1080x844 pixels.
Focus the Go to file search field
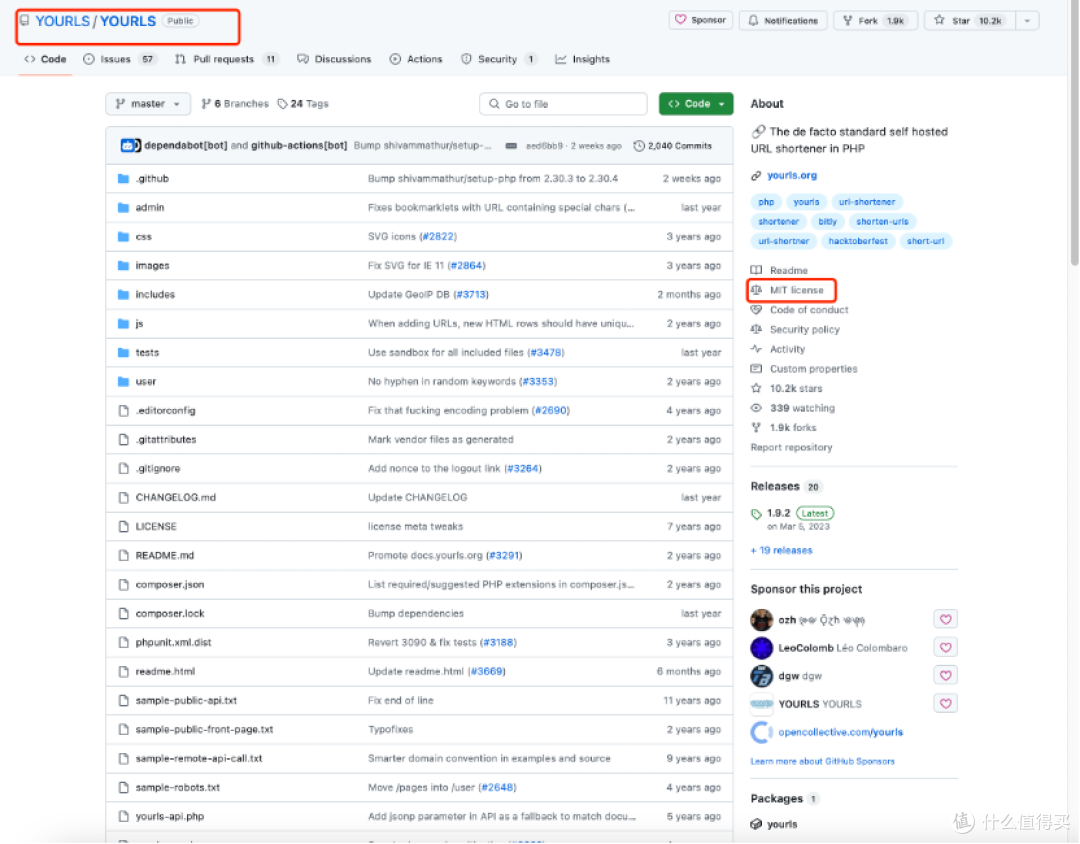(x=563, y=104)
